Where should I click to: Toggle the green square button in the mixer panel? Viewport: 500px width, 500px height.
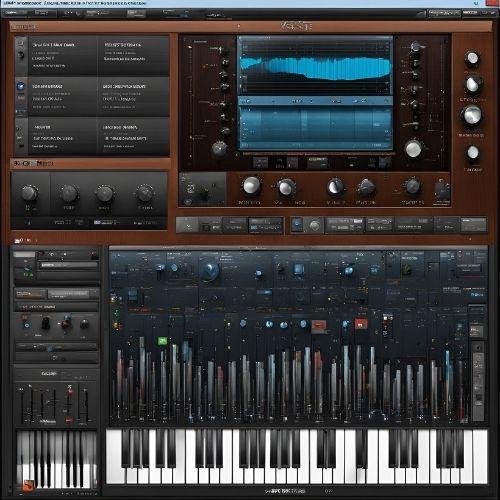click(162, 341)
